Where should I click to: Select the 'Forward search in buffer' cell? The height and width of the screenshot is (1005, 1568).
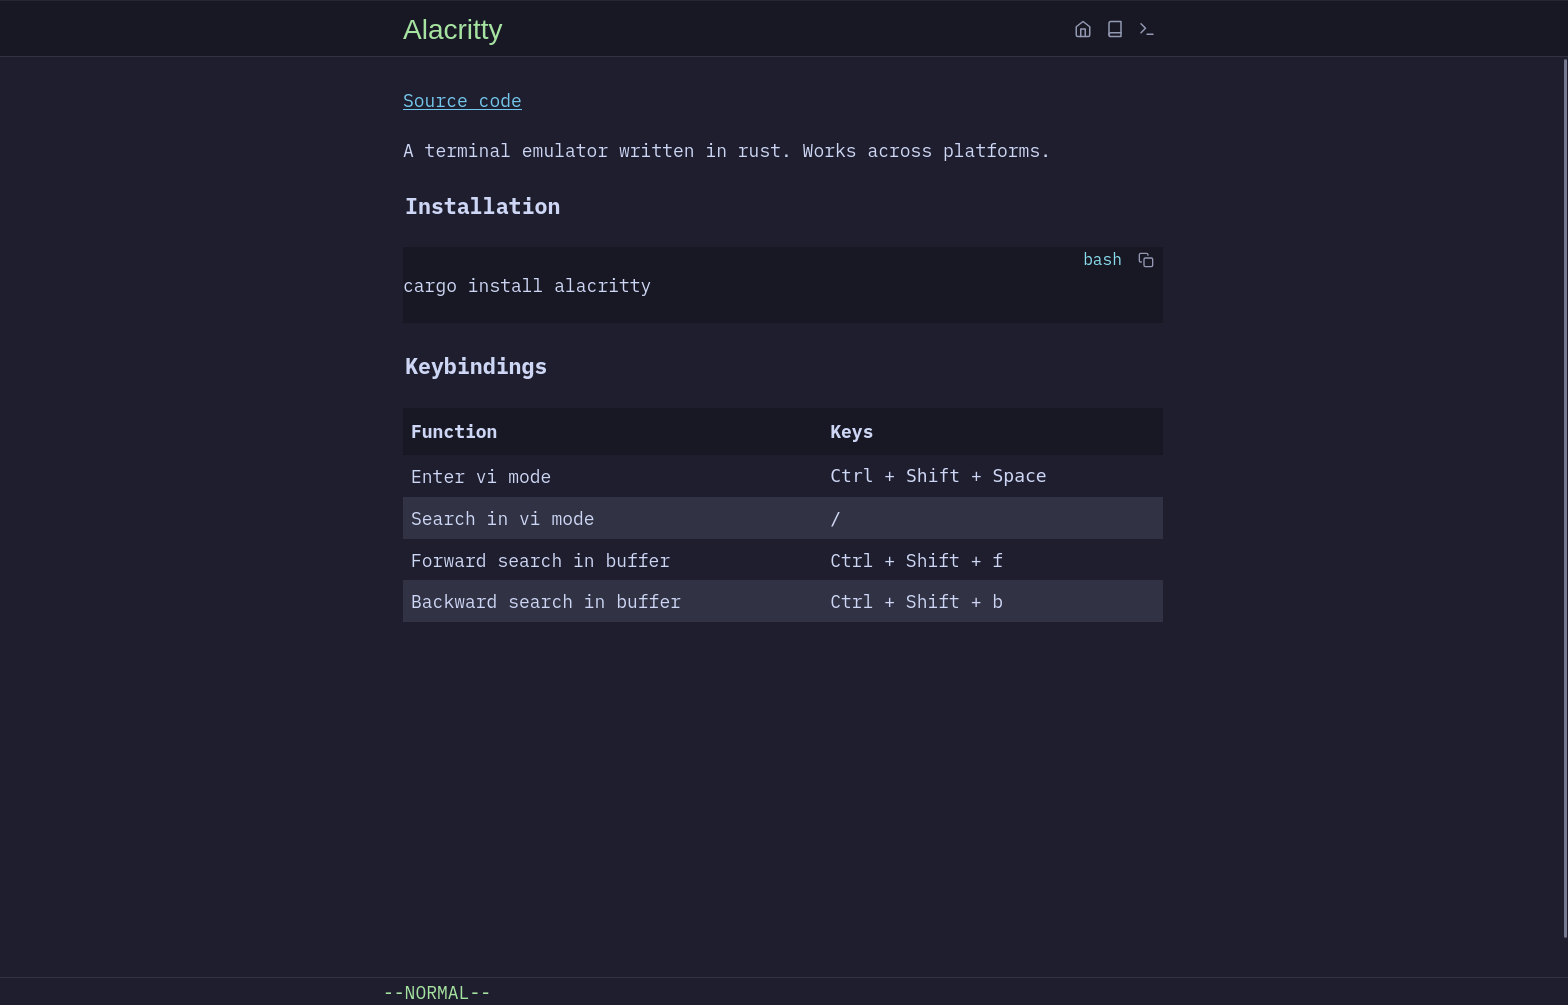(x=613, y=560)
